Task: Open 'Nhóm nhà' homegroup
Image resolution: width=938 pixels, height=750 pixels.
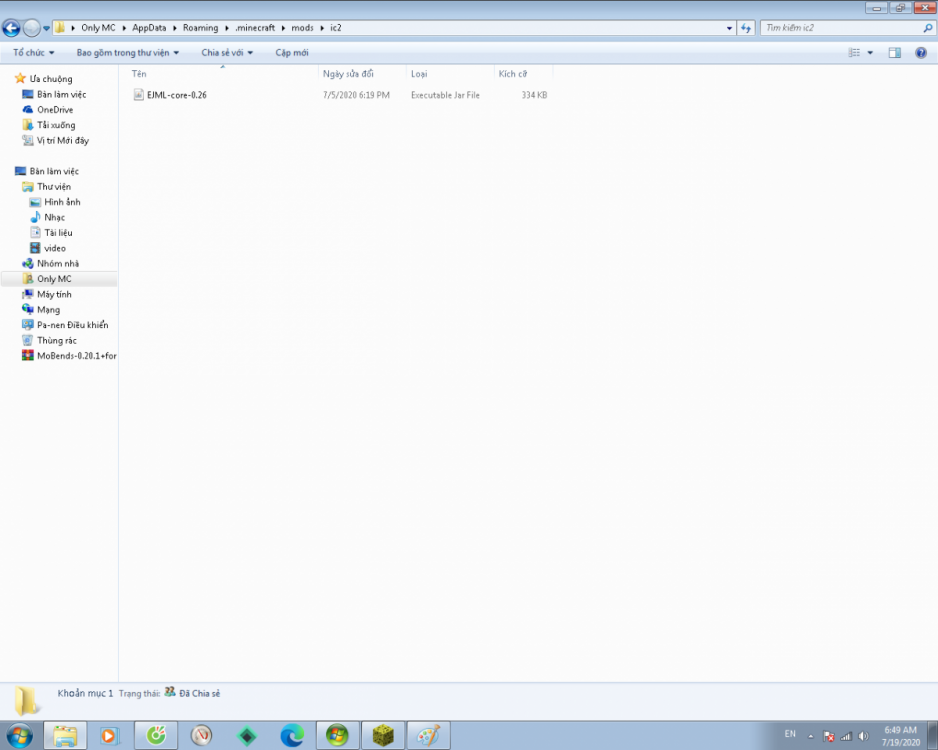Action: pyautogui.click(x=57, y=263)
